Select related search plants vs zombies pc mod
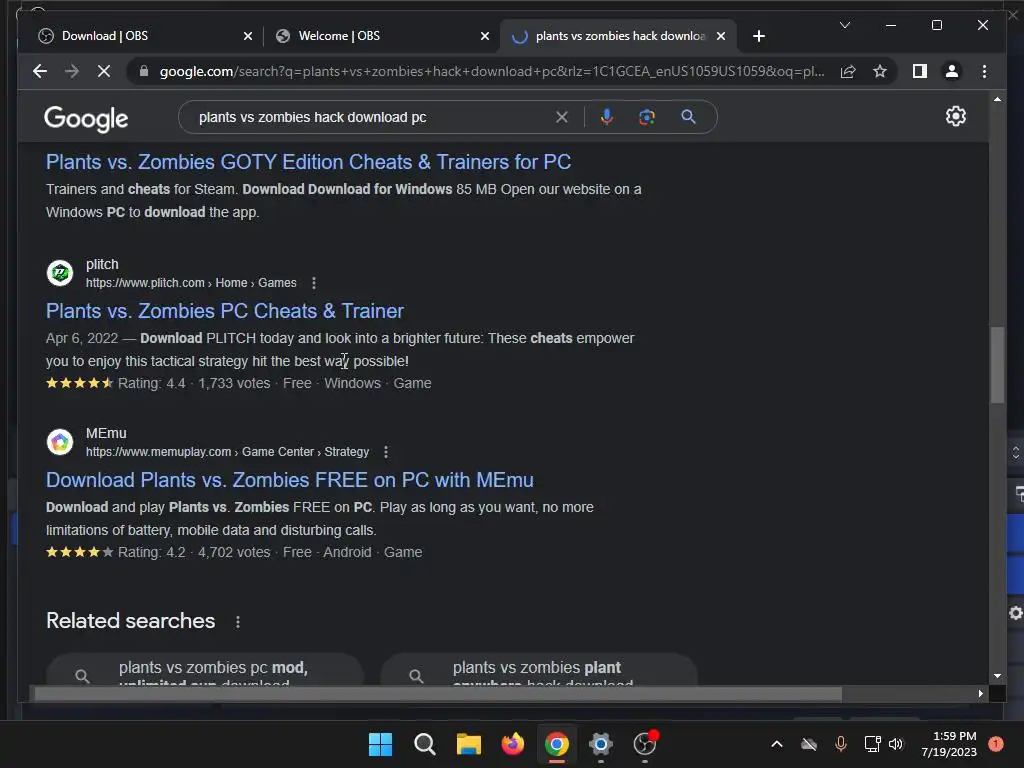This screenshot has height=768, width=1024. pos(204,670)
